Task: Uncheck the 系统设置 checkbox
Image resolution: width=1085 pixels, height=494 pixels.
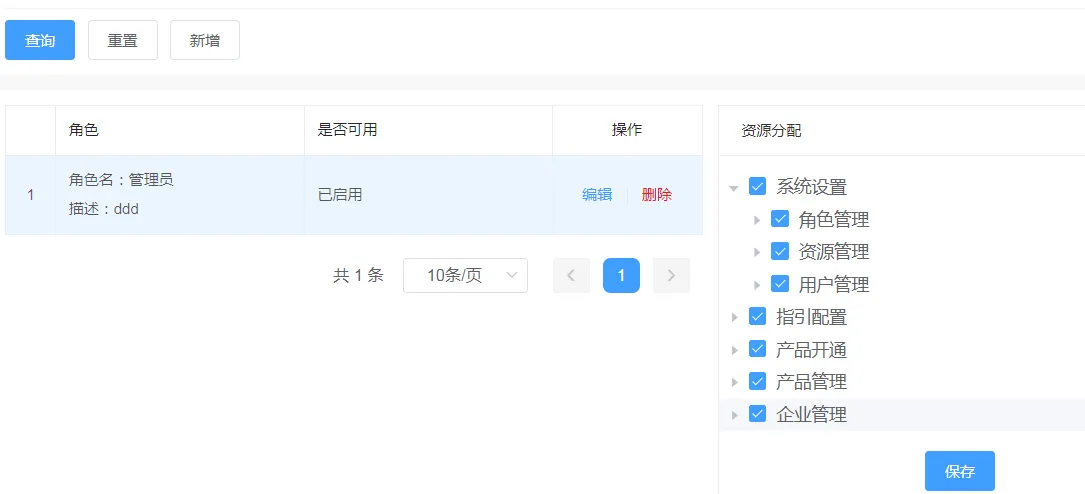Action: click(x=757, y=186)
